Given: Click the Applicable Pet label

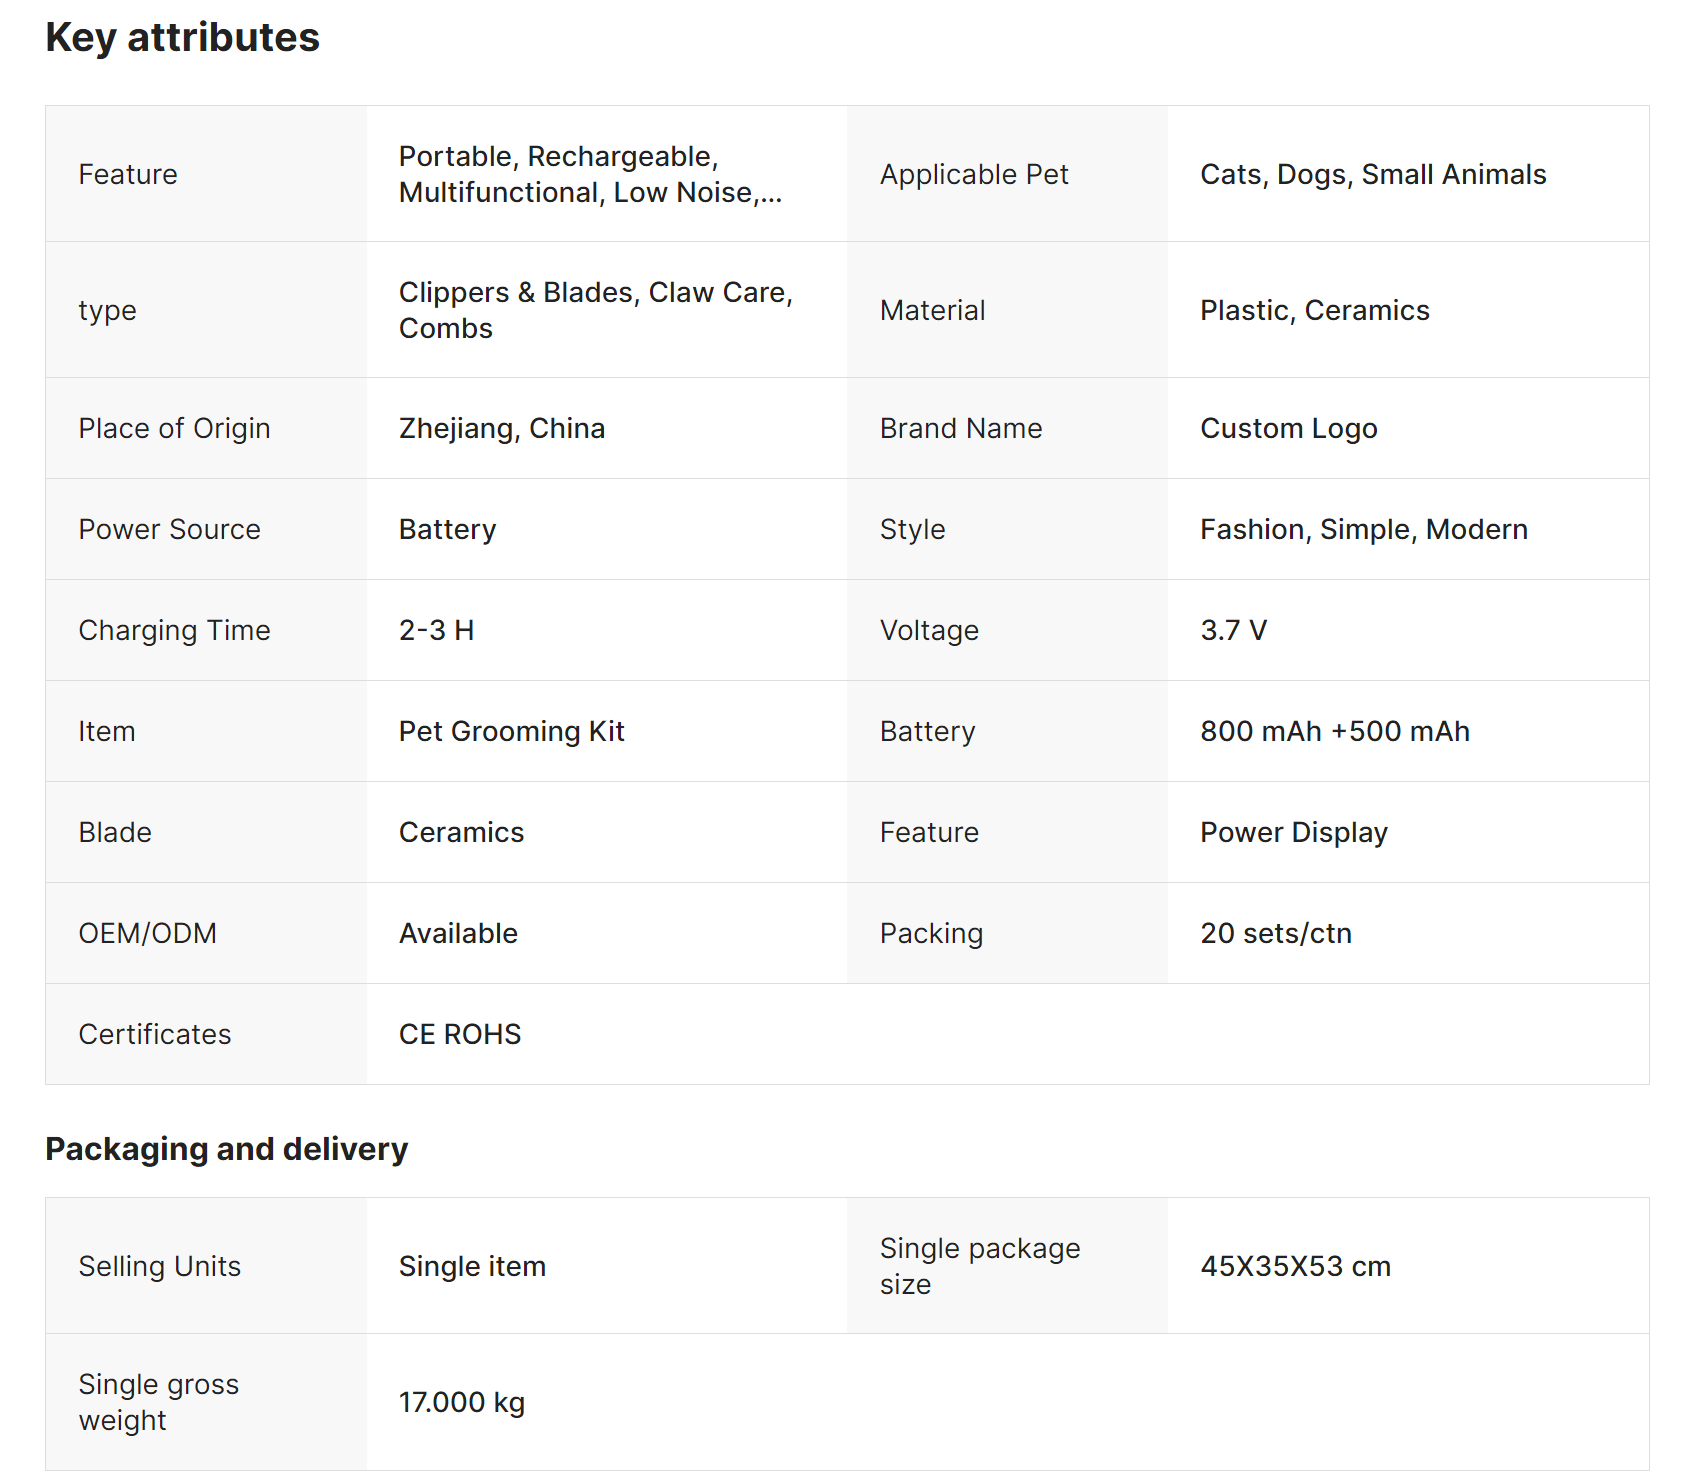Looking at the screenshot, I should tap(973, 175).
